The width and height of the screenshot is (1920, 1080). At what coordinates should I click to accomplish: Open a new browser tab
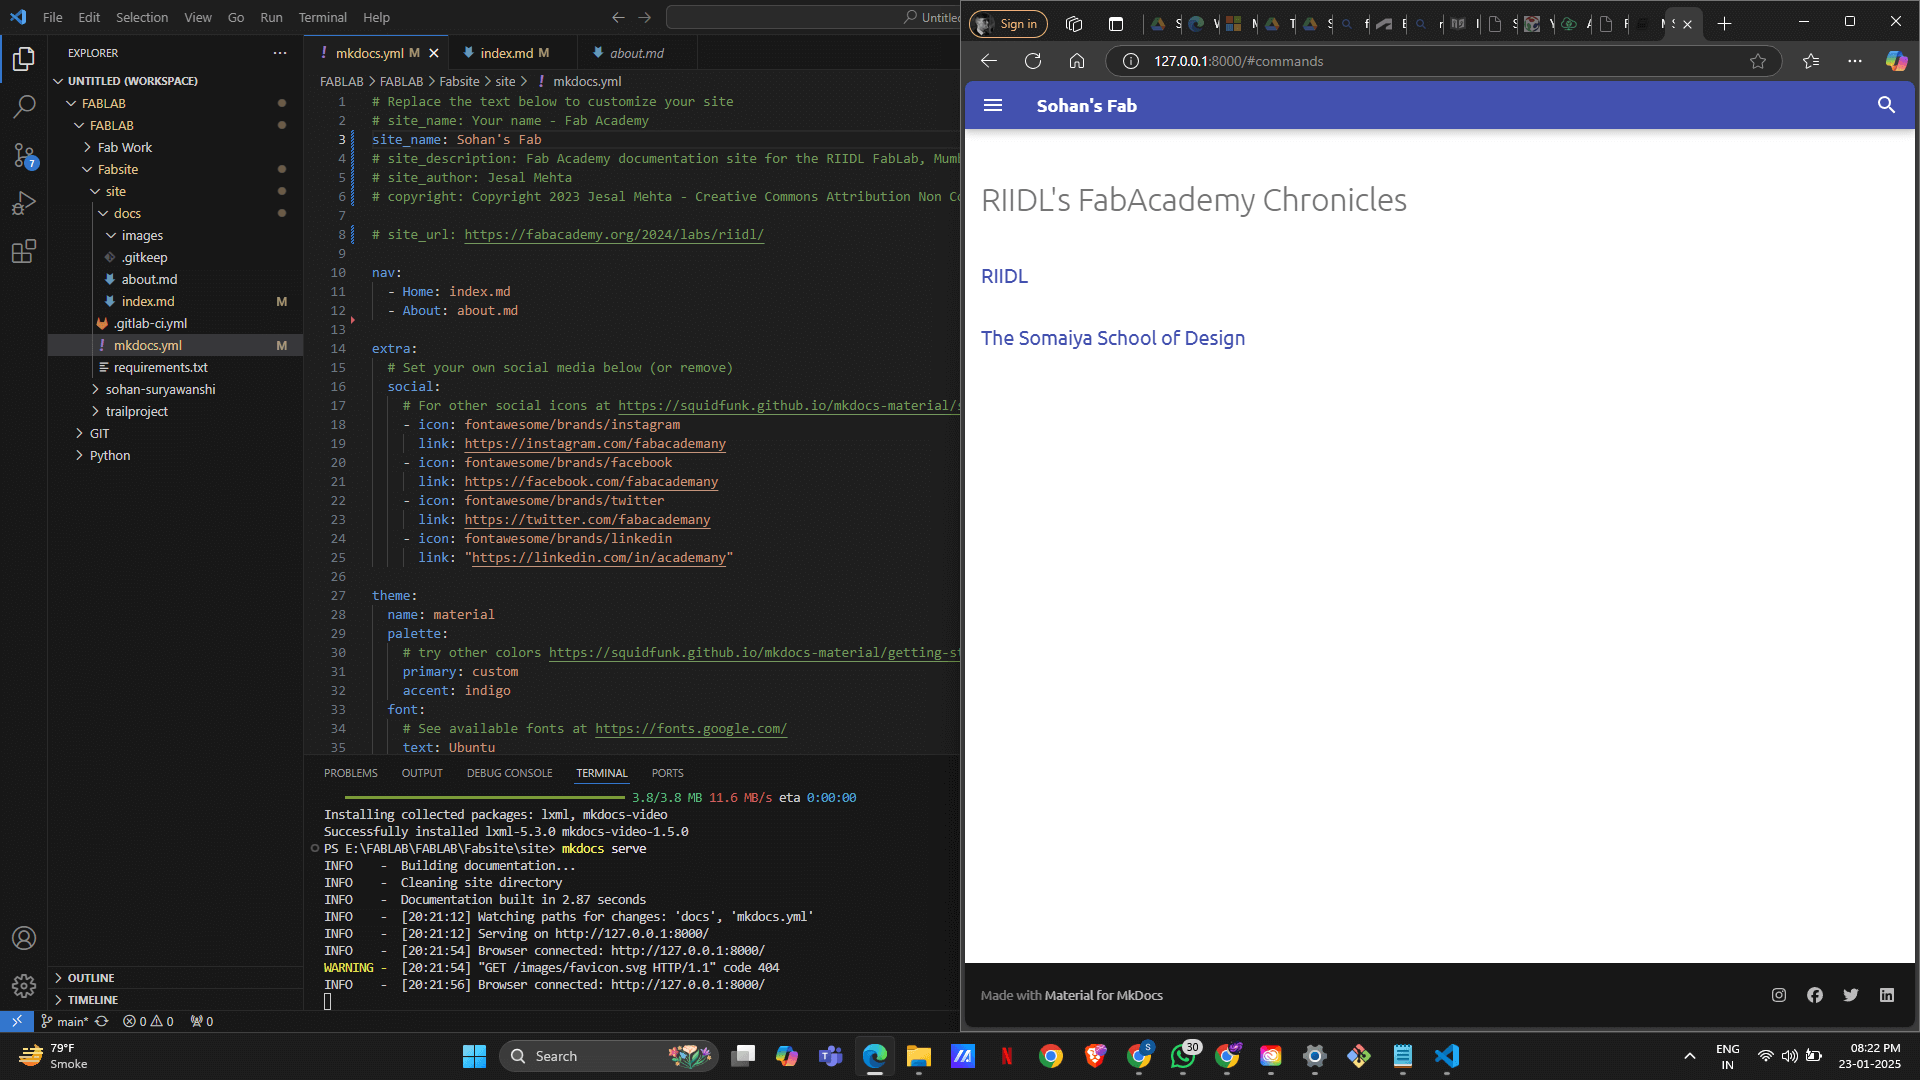tap(1724, 24)
